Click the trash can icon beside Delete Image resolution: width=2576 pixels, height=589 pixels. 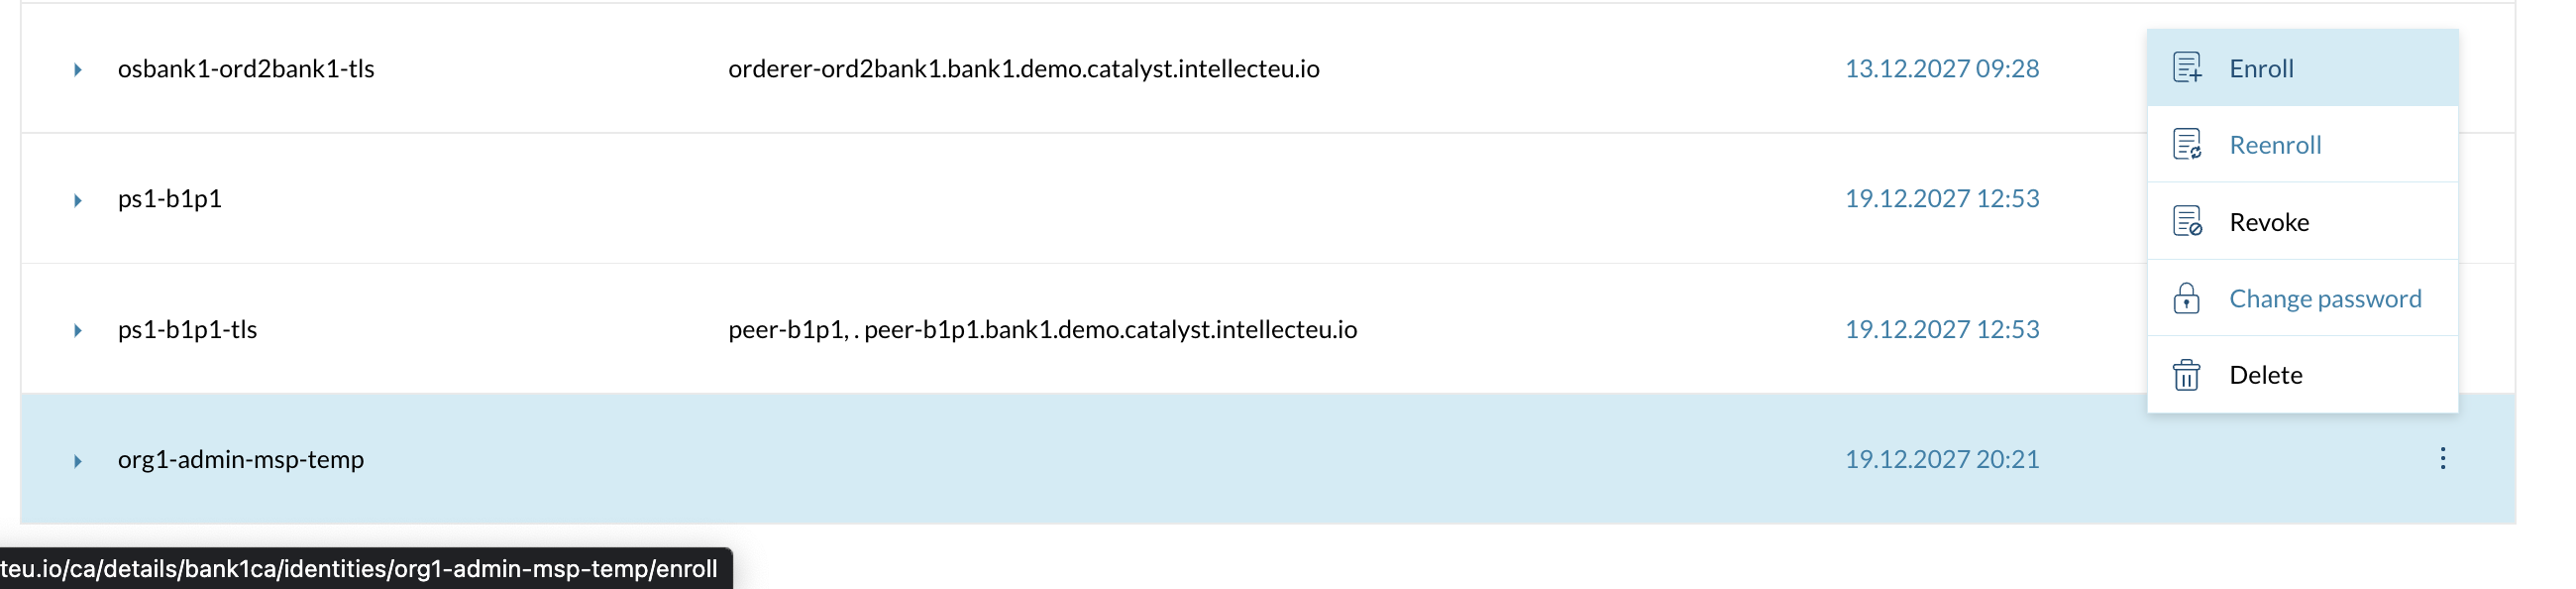[x=2188, y=374]
